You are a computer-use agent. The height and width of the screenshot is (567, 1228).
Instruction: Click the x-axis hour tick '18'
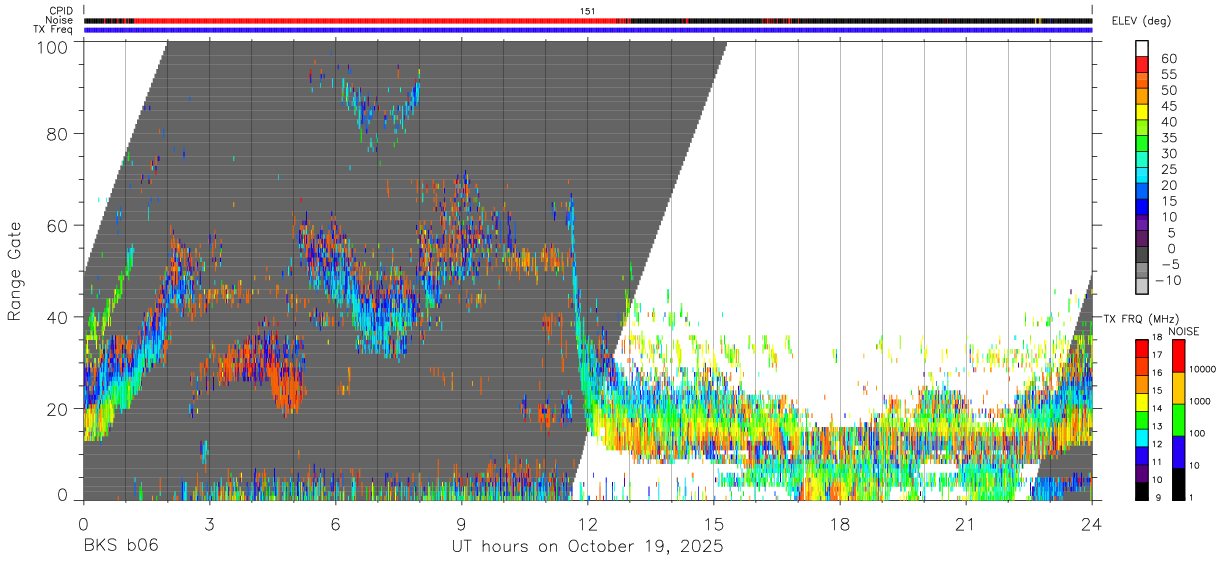(x=839, y=523)
